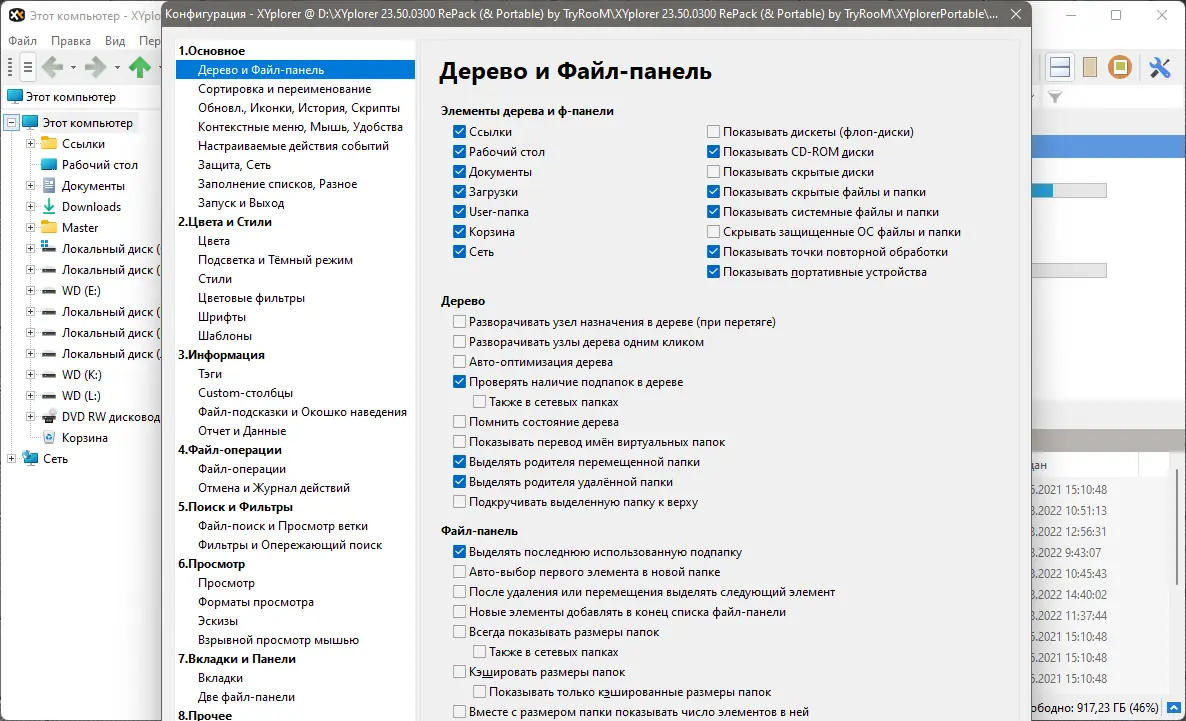Expand the Ссылки tree node

click(x=30, y=143)
